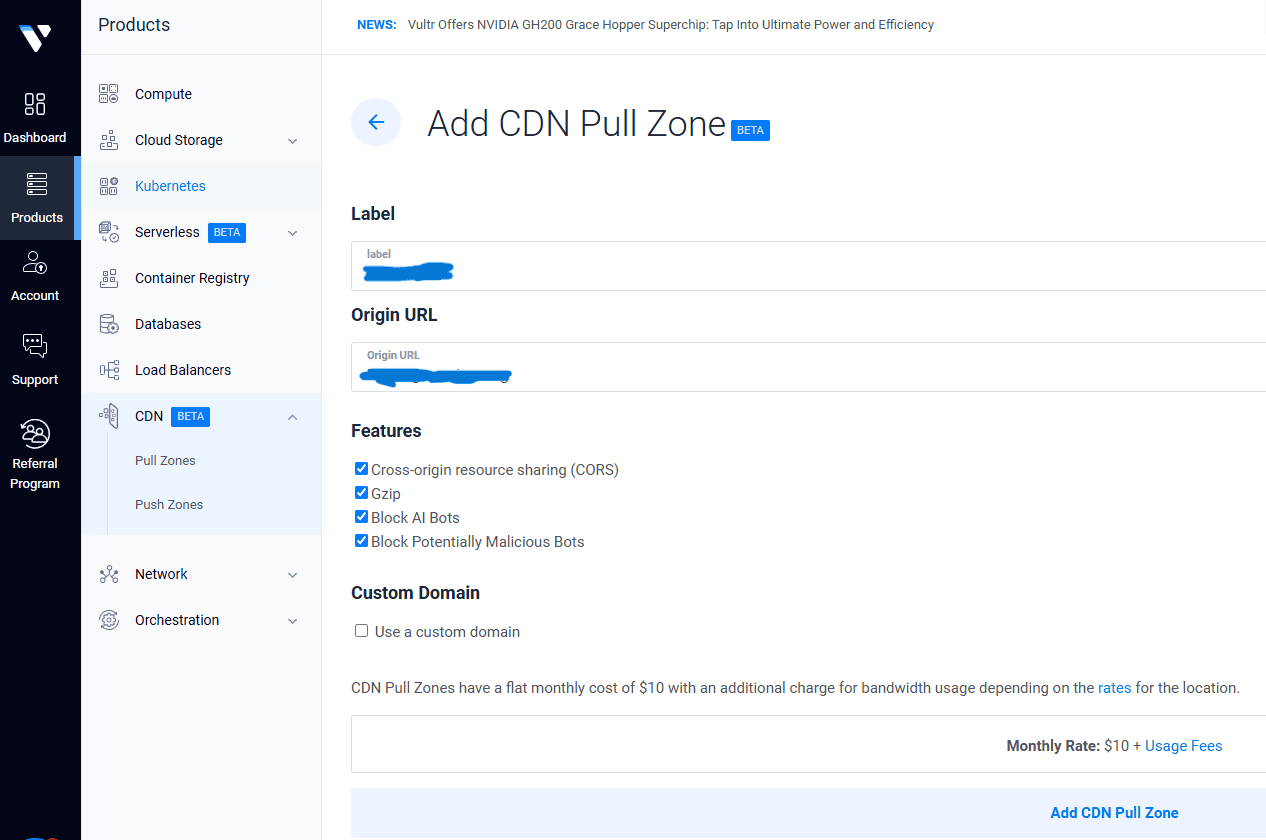This screenshot has height=840, width=1266.
Task: Open the rates link for bandwidth pricing
Action: click(x=1115, y=687)
